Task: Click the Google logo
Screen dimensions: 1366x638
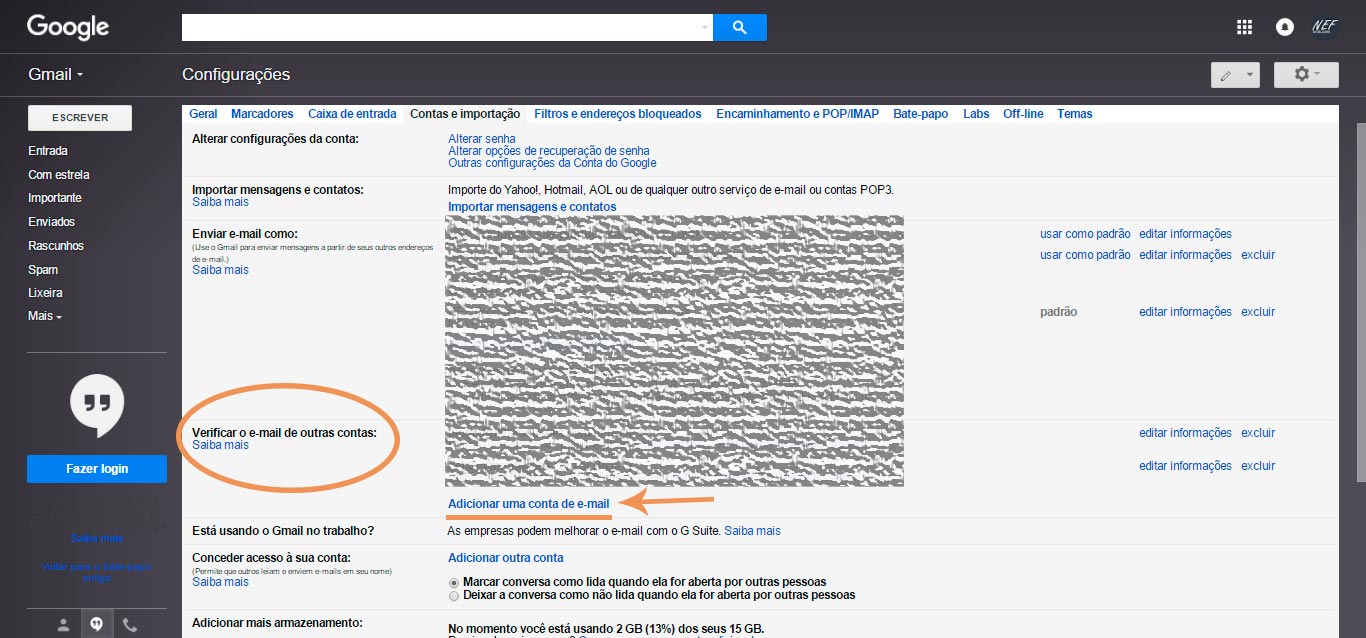Action: click(68, 27)
